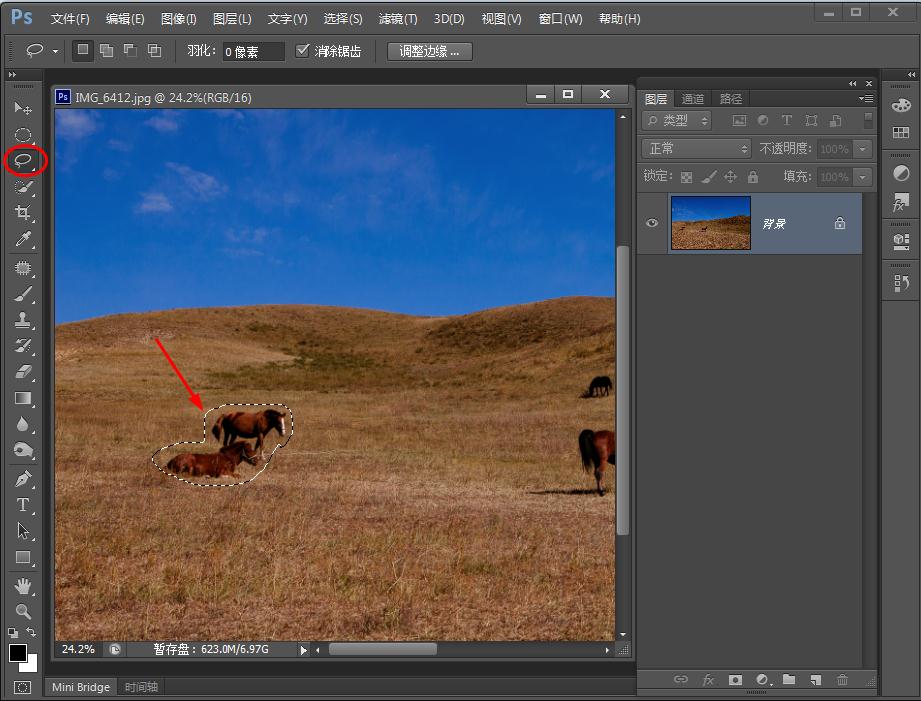Switch to the 通道 tab

click(x=693, y=99)
